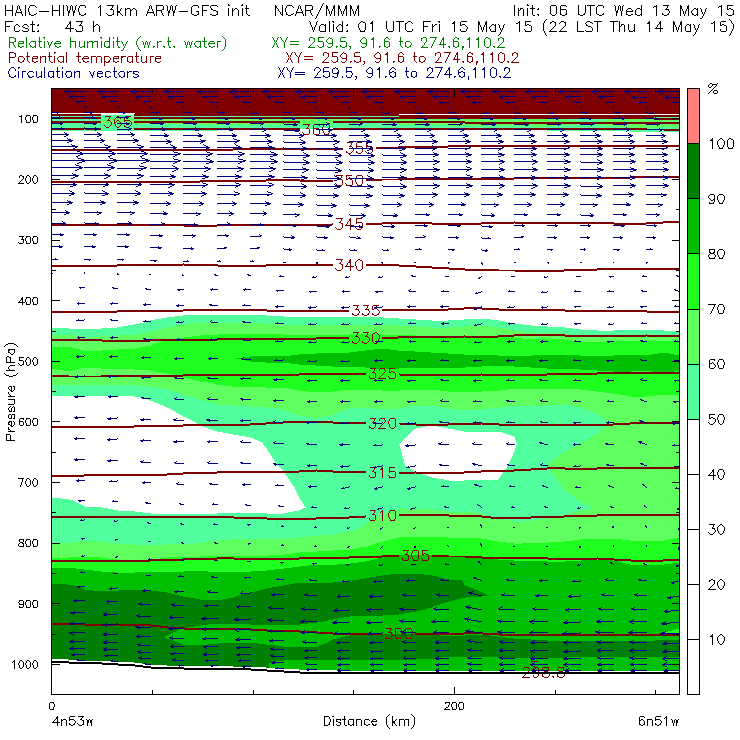The height and width of the screenshot is (740, 740).
Task: Click the 70-80% bright green colorbar segment
Action: 693,281
